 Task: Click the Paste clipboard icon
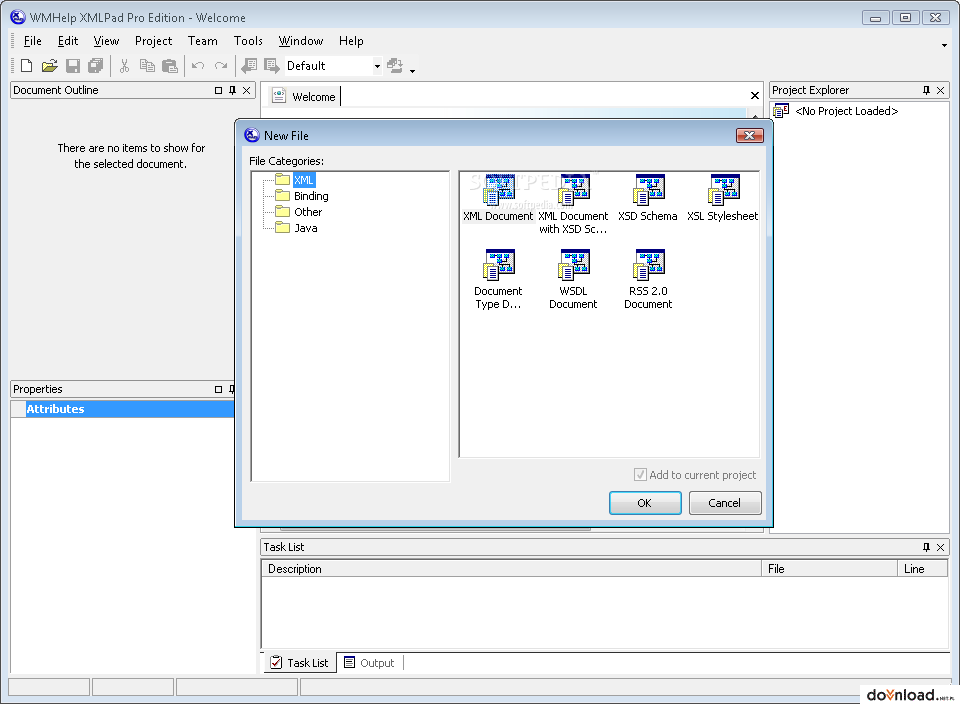[170, 66]
